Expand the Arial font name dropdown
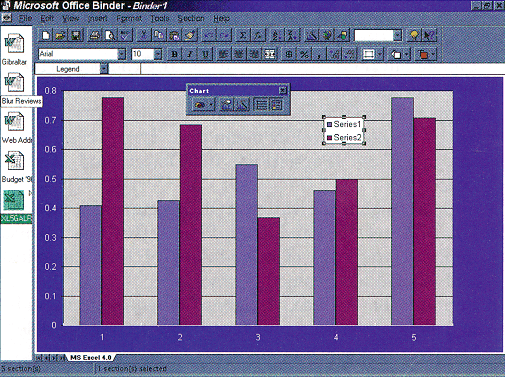Viewport: 505px width, 377px height. (122, 54)
